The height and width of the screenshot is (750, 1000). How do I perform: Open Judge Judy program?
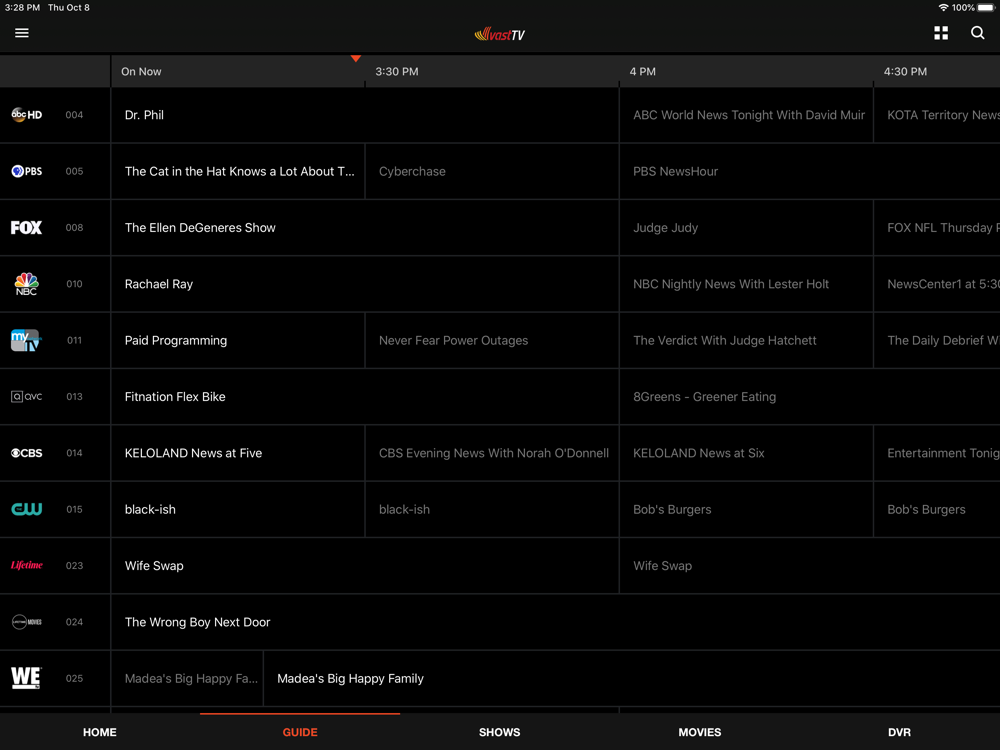(746, 228)
